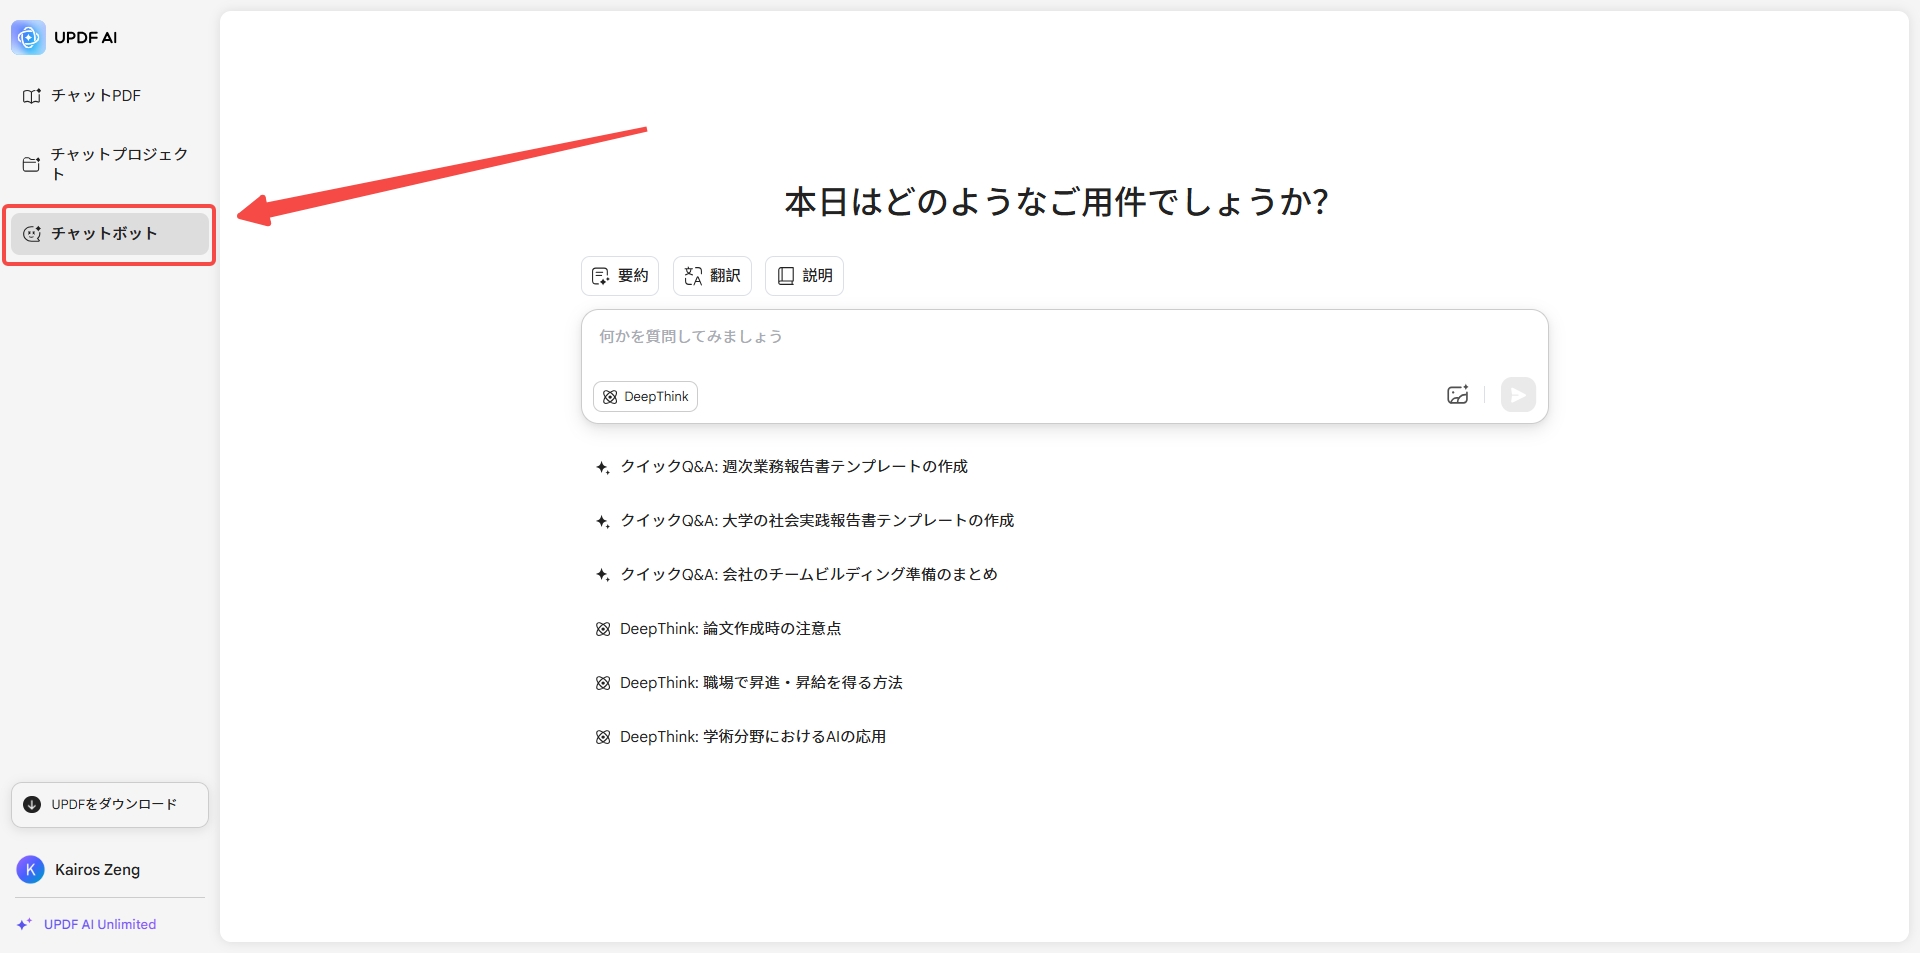Click atom icon next to 論文作成時の注意点
Viewport: 1920px width, 953px height.
(603, 629)
